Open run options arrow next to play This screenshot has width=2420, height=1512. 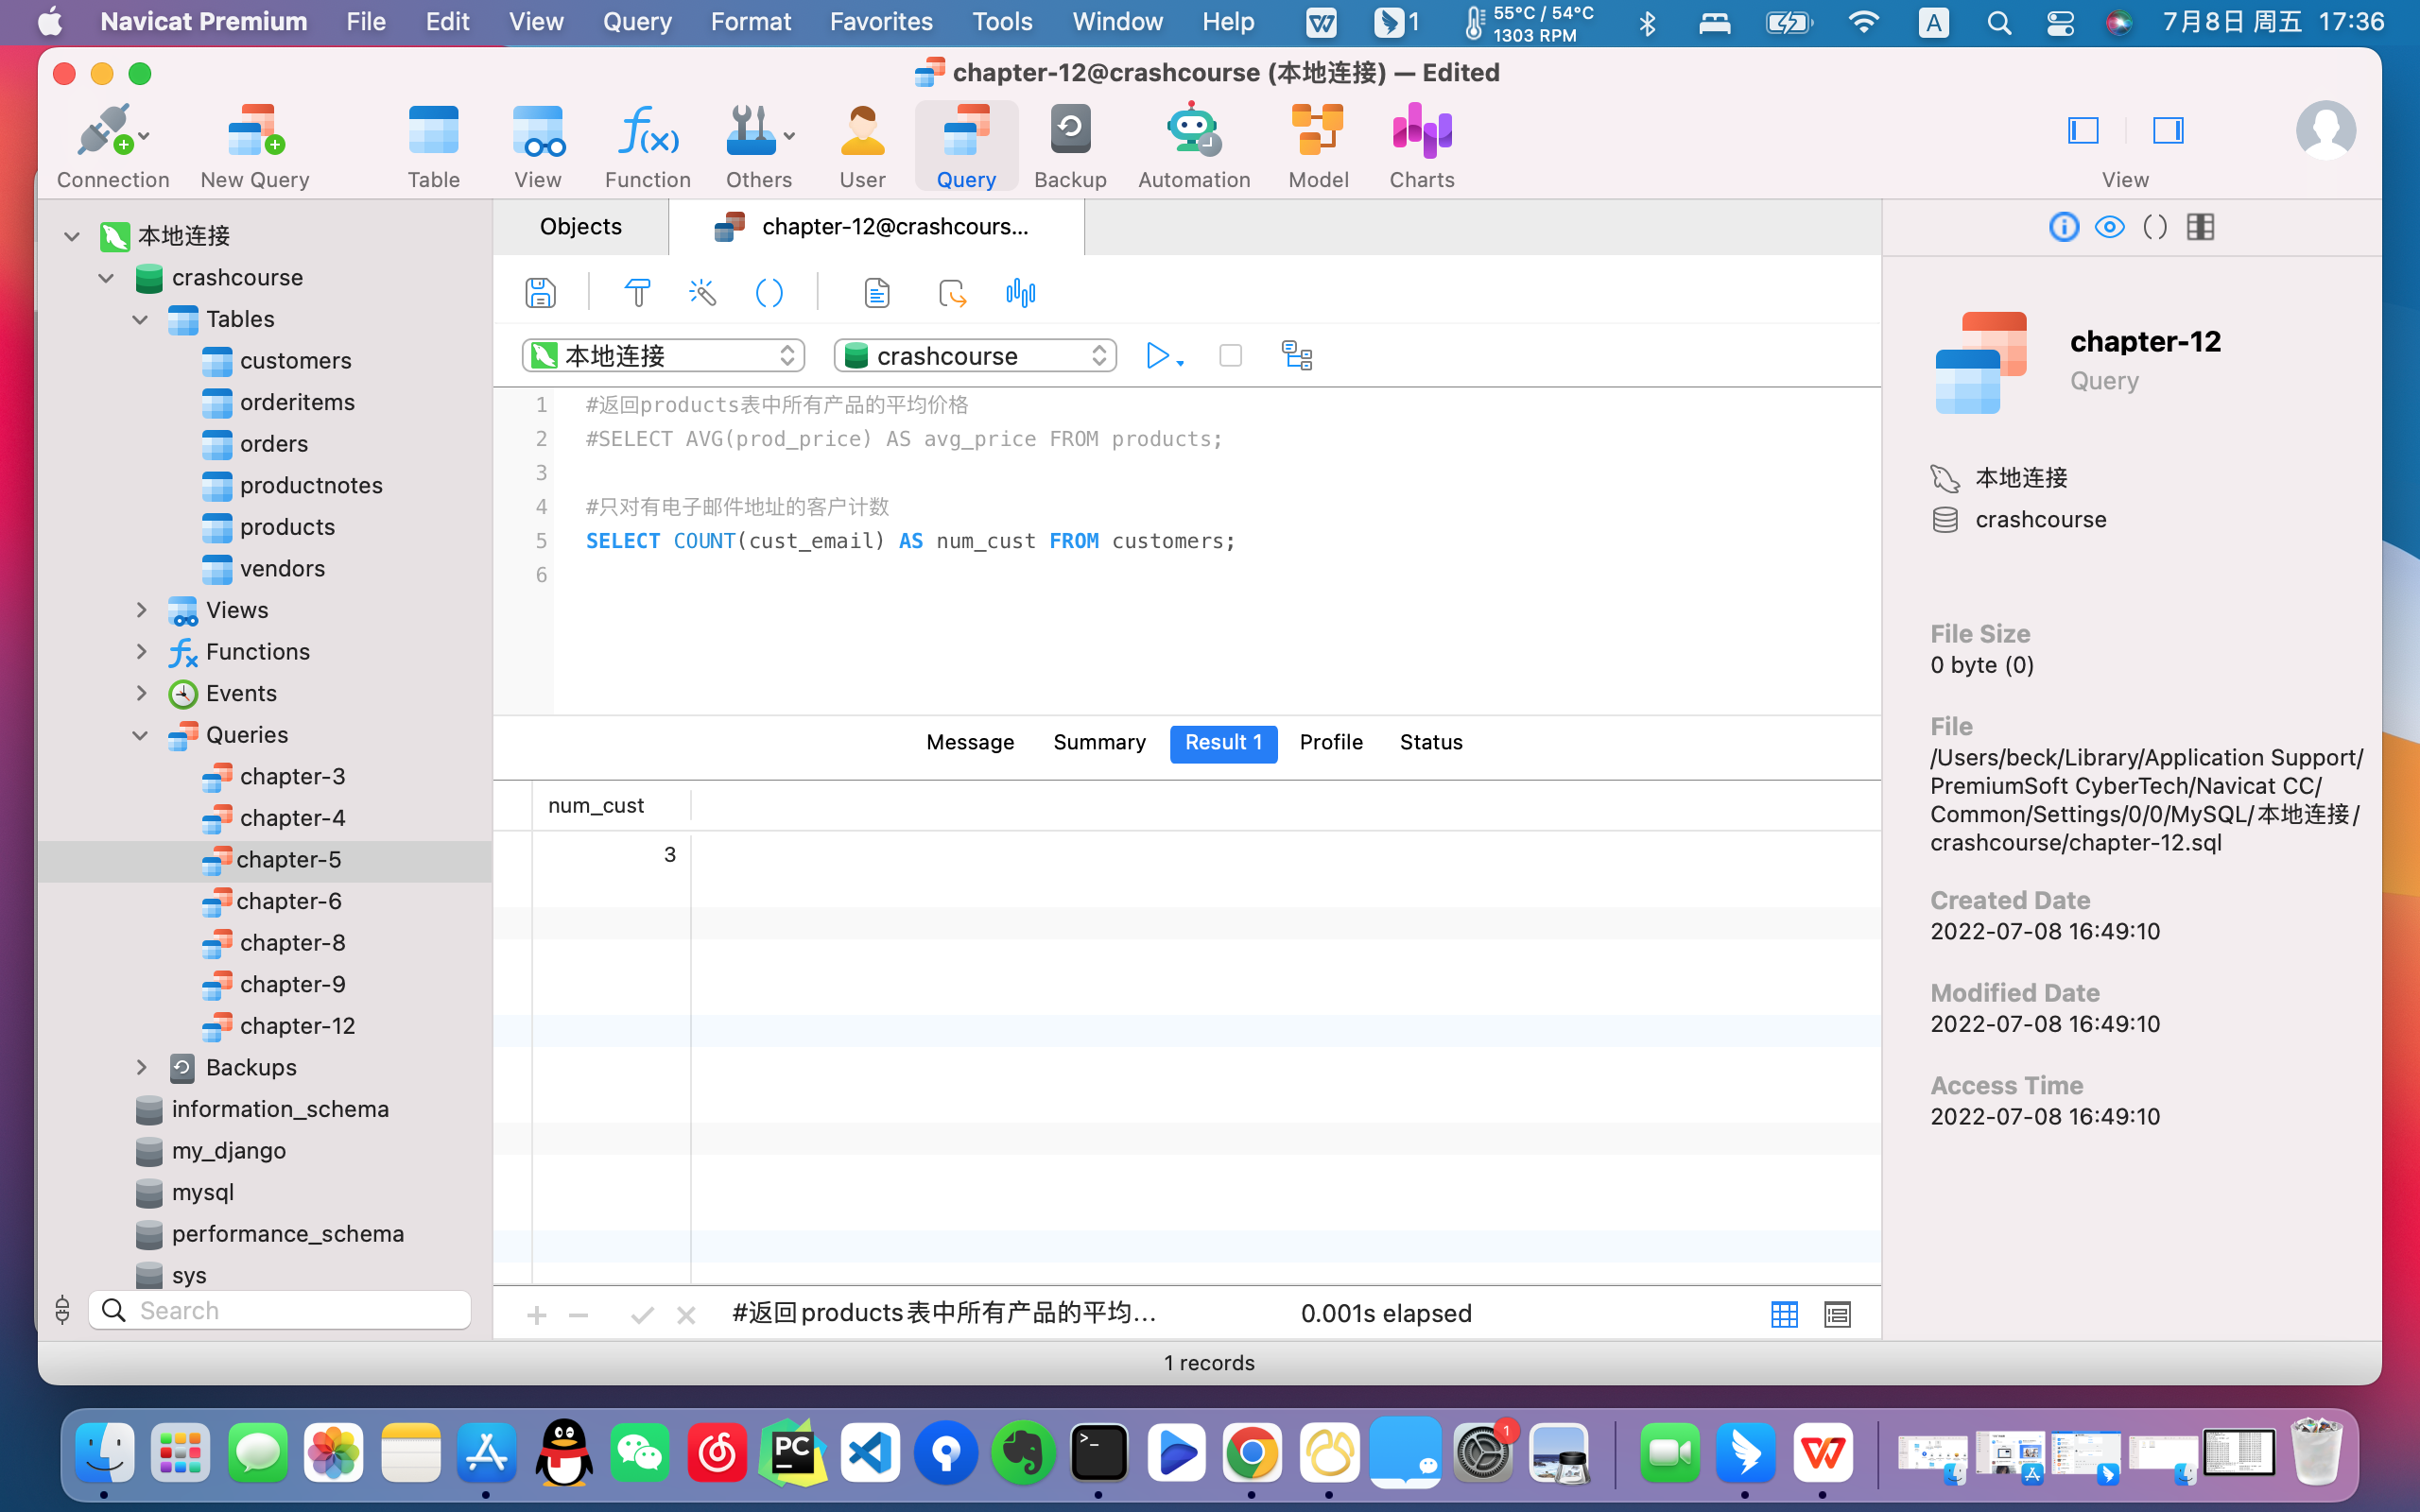click(x=1181, y=363)
